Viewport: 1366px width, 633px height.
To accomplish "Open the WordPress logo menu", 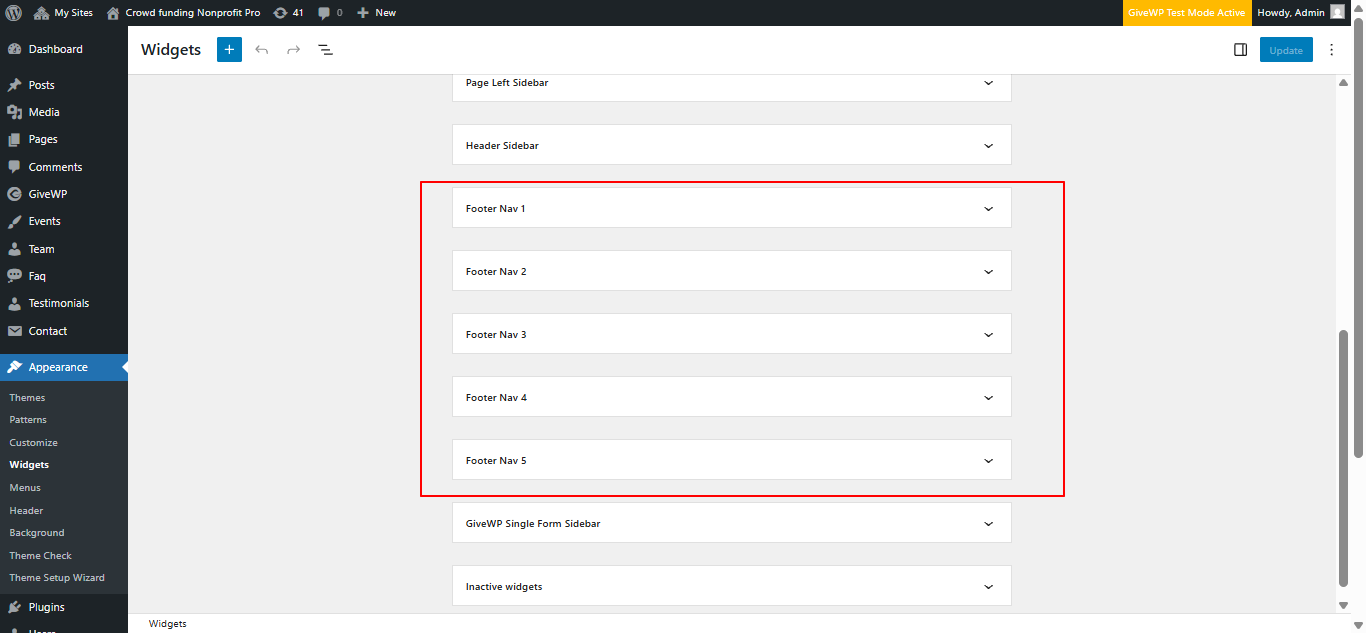I will tap(13, 12).
